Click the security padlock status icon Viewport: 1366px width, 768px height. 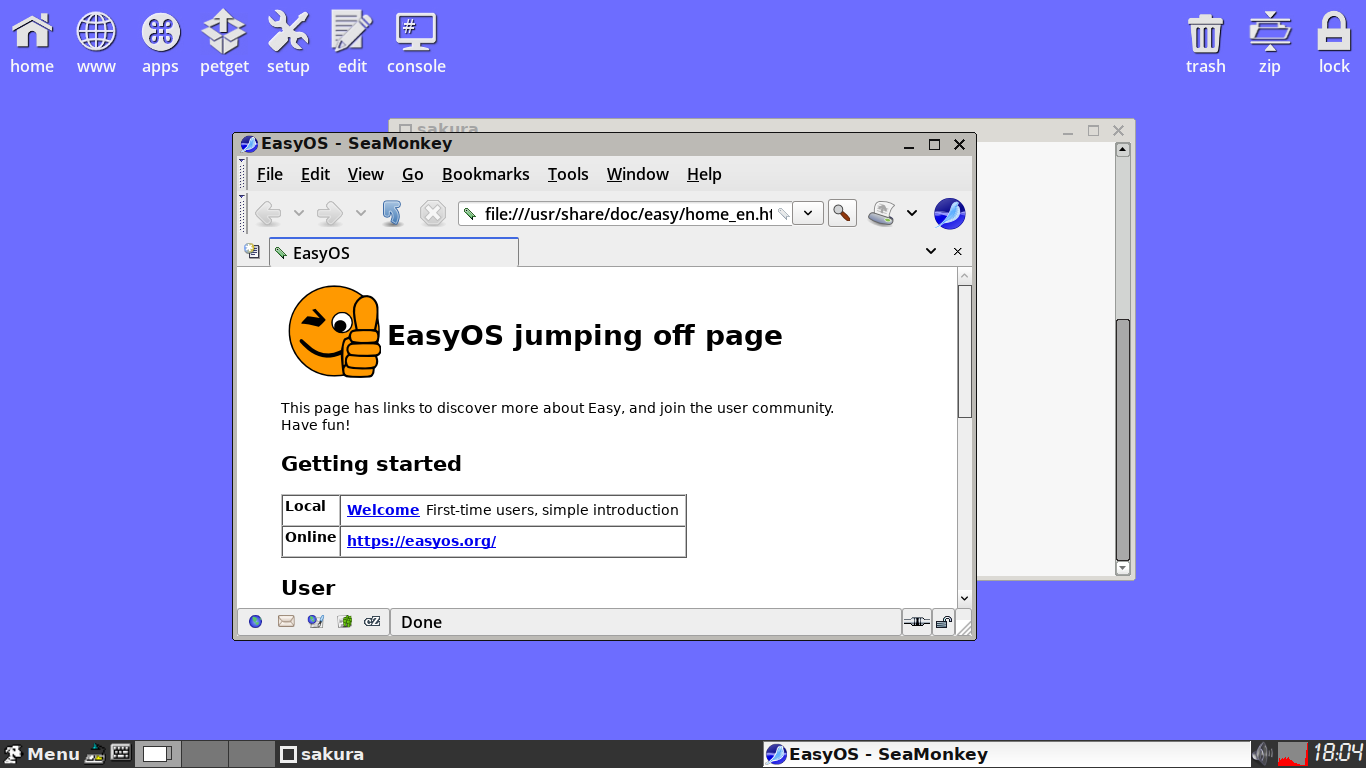(x=943, y=622)
